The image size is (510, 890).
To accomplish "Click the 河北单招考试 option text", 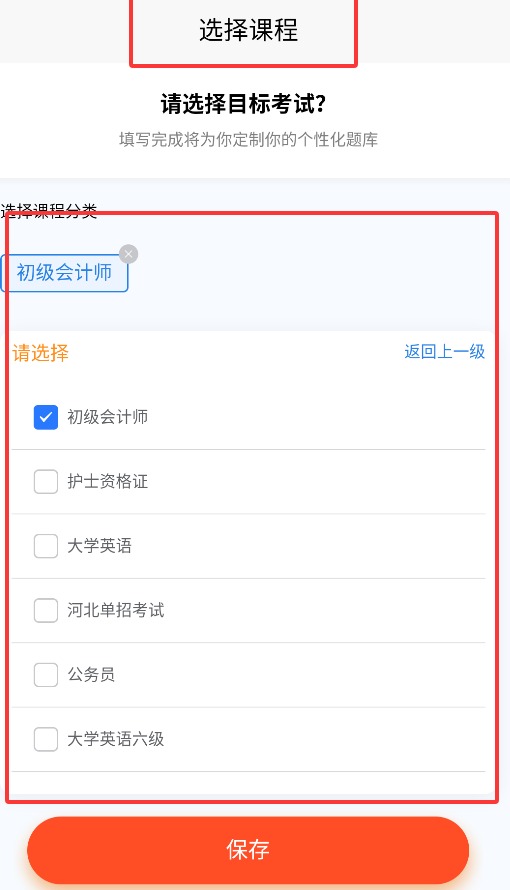I will 116,610.
